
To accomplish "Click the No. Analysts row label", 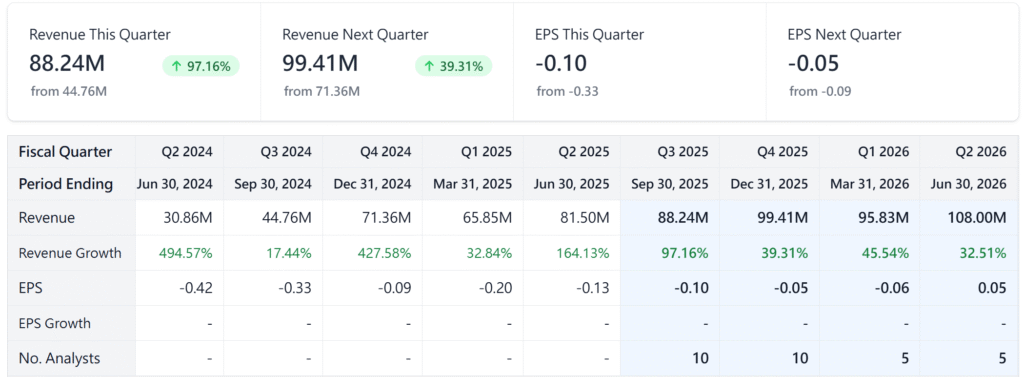I will coord(60,358).
